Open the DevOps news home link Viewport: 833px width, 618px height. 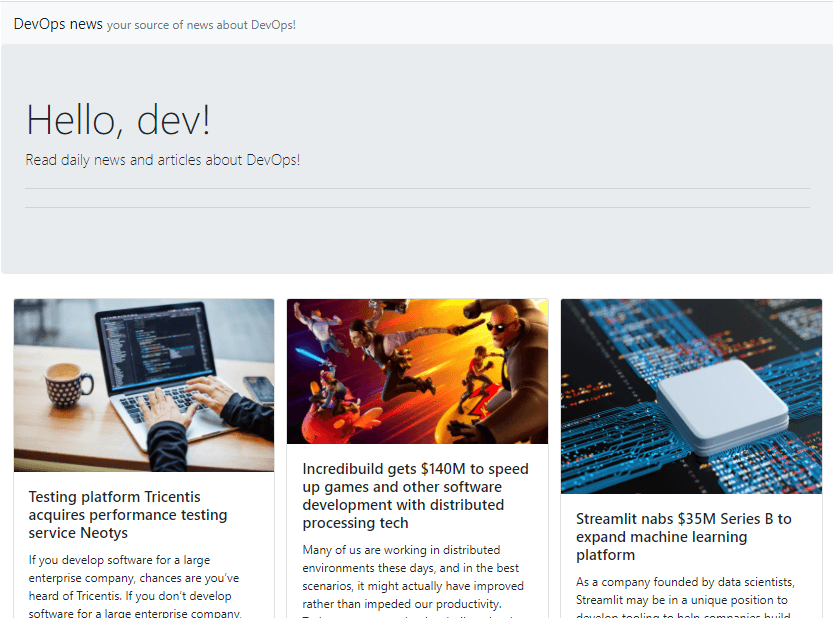click(57, 23)
